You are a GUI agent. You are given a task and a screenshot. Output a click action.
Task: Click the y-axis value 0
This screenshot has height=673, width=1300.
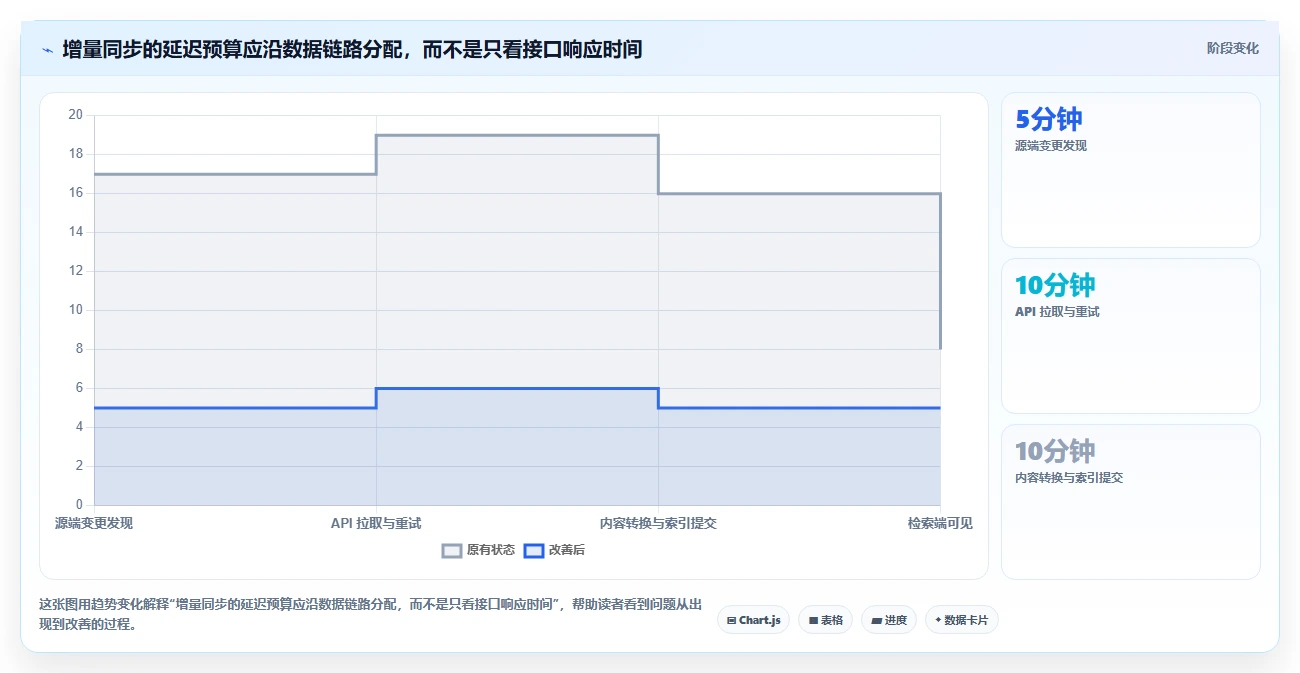(x=80, y=505)
